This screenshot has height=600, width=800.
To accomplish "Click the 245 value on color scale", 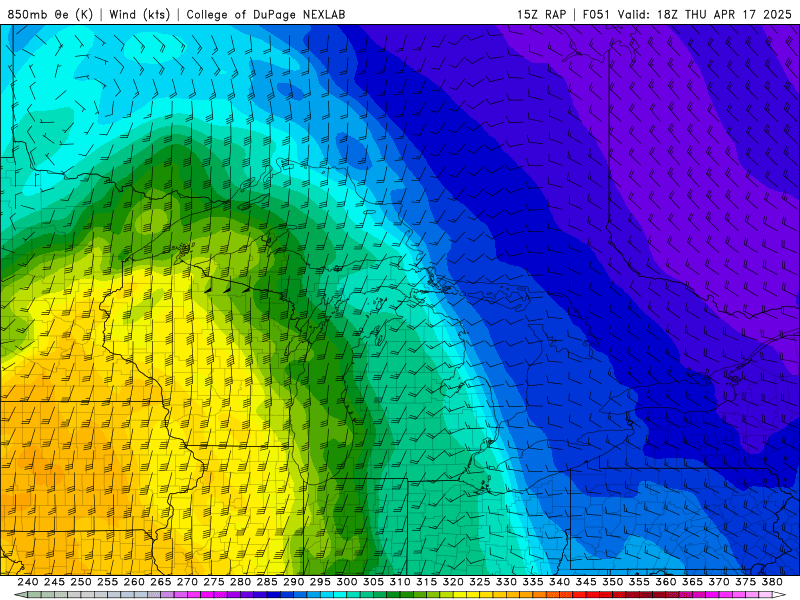I will (x=54, y=582).
